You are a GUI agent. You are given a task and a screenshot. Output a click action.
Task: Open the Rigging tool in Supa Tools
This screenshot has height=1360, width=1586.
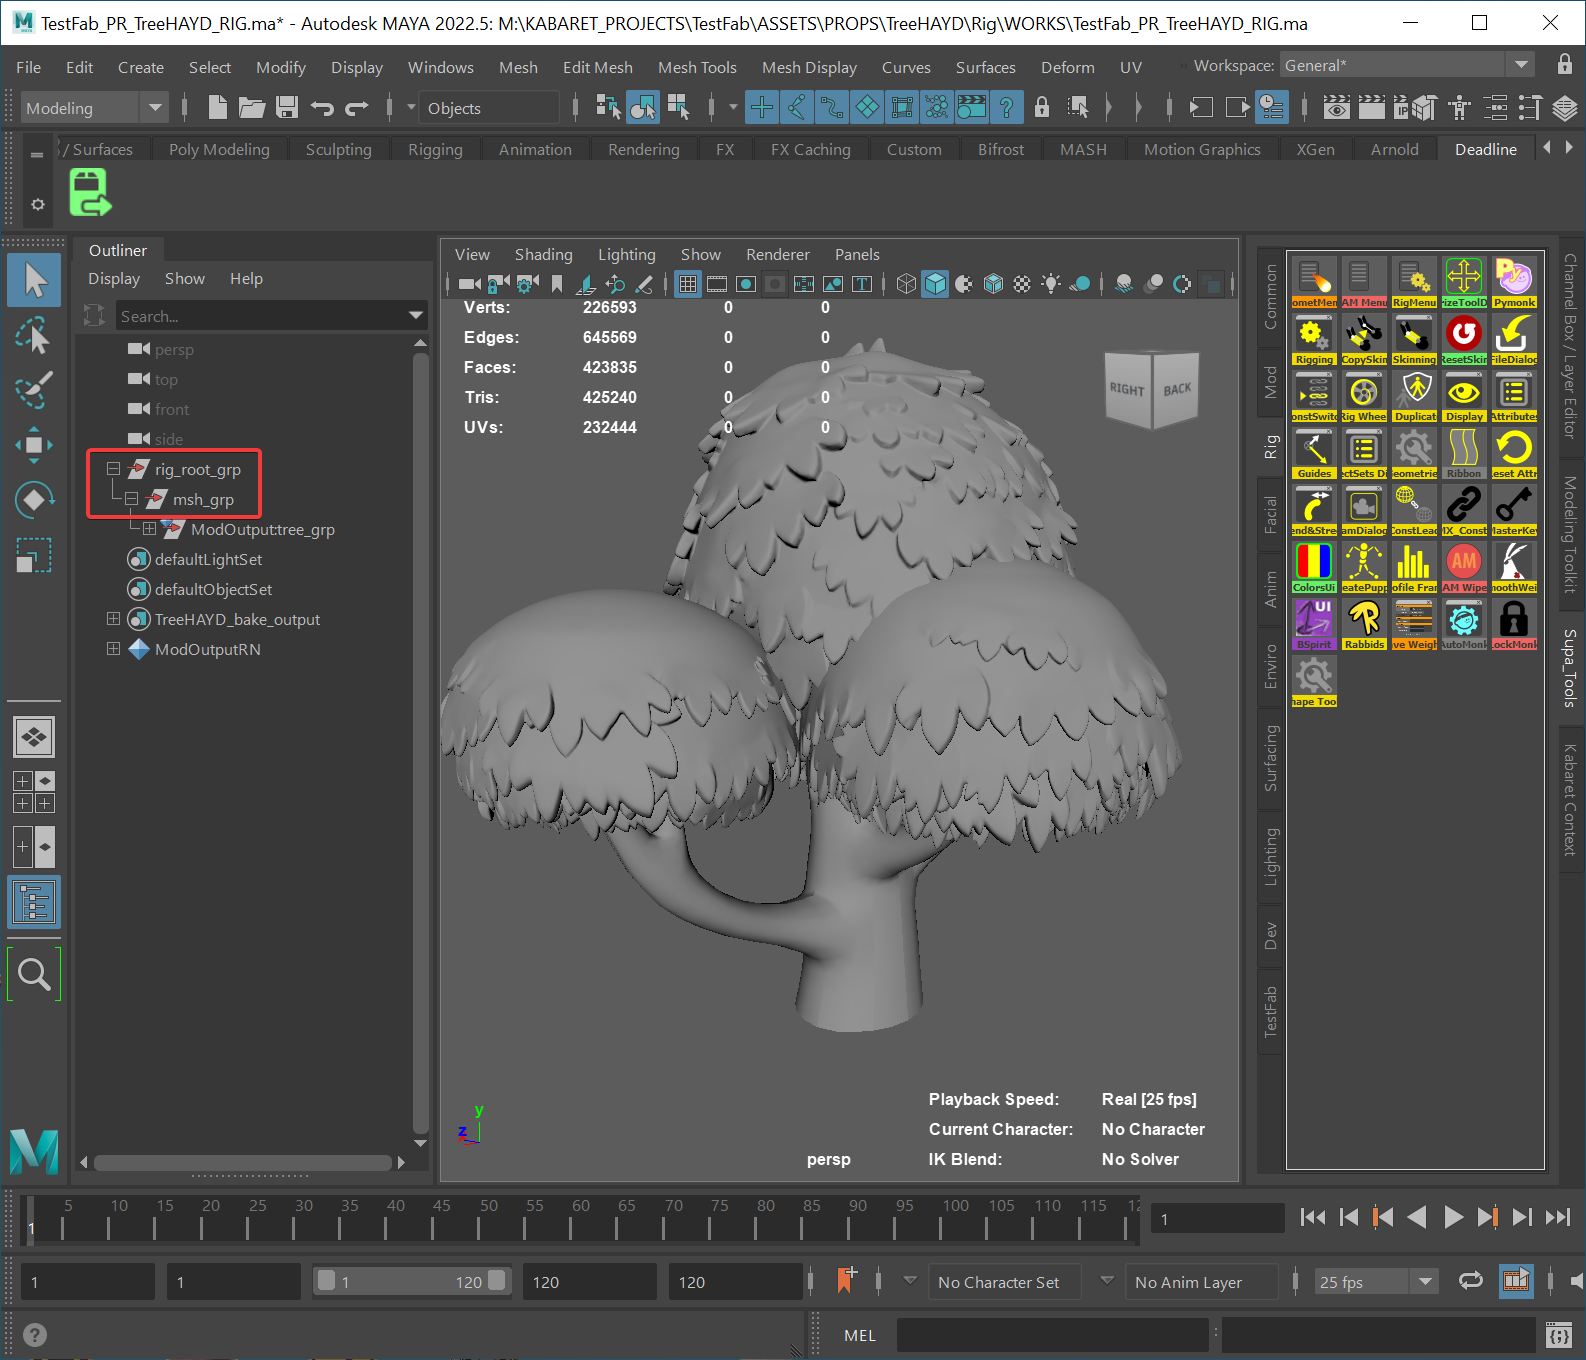pos(1313,339)
